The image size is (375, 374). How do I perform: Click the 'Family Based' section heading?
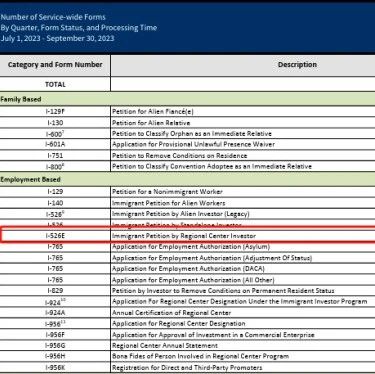point(21,99)
